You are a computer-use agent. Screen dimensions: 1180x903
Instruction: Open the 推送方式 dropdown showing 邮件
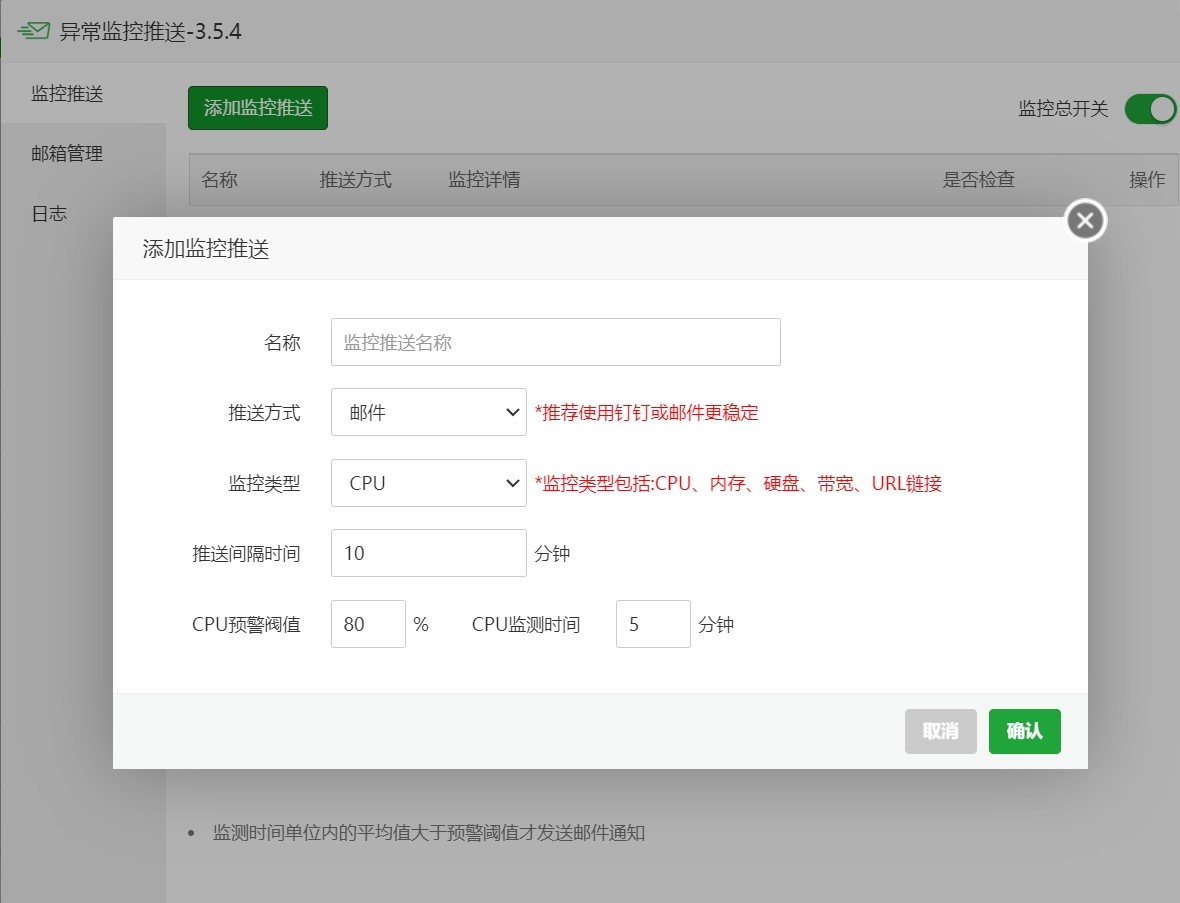pos(428,412)
